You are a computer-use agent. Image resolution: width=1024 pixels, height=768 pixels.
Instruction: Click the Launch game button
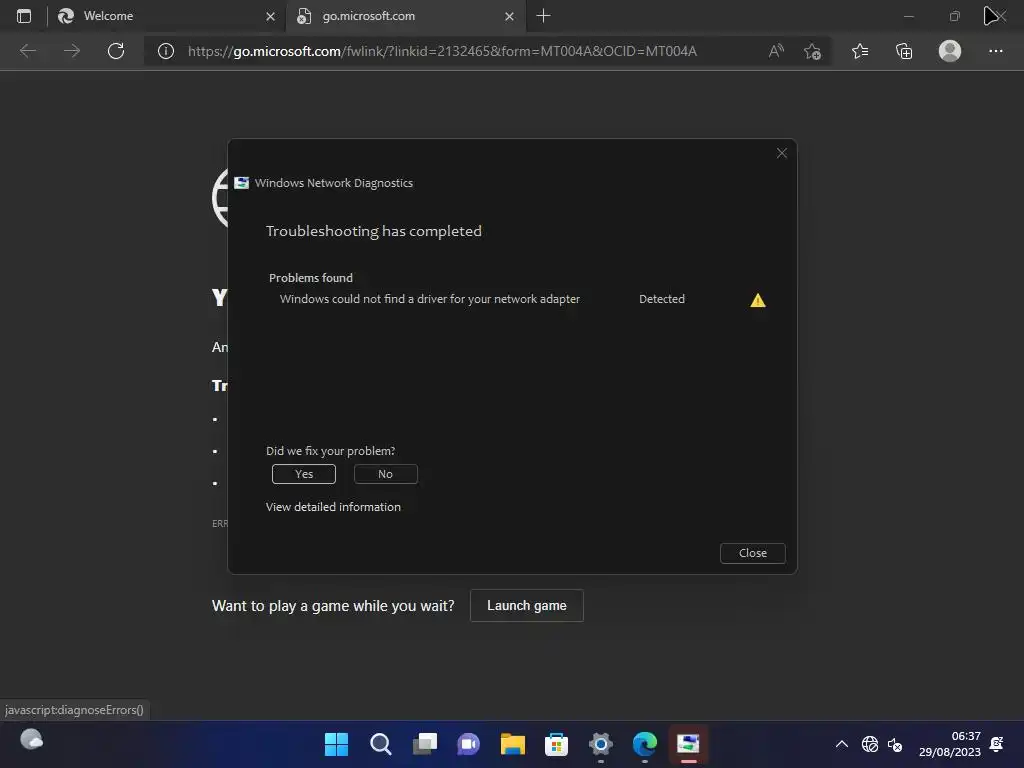[x=526, y=605]
